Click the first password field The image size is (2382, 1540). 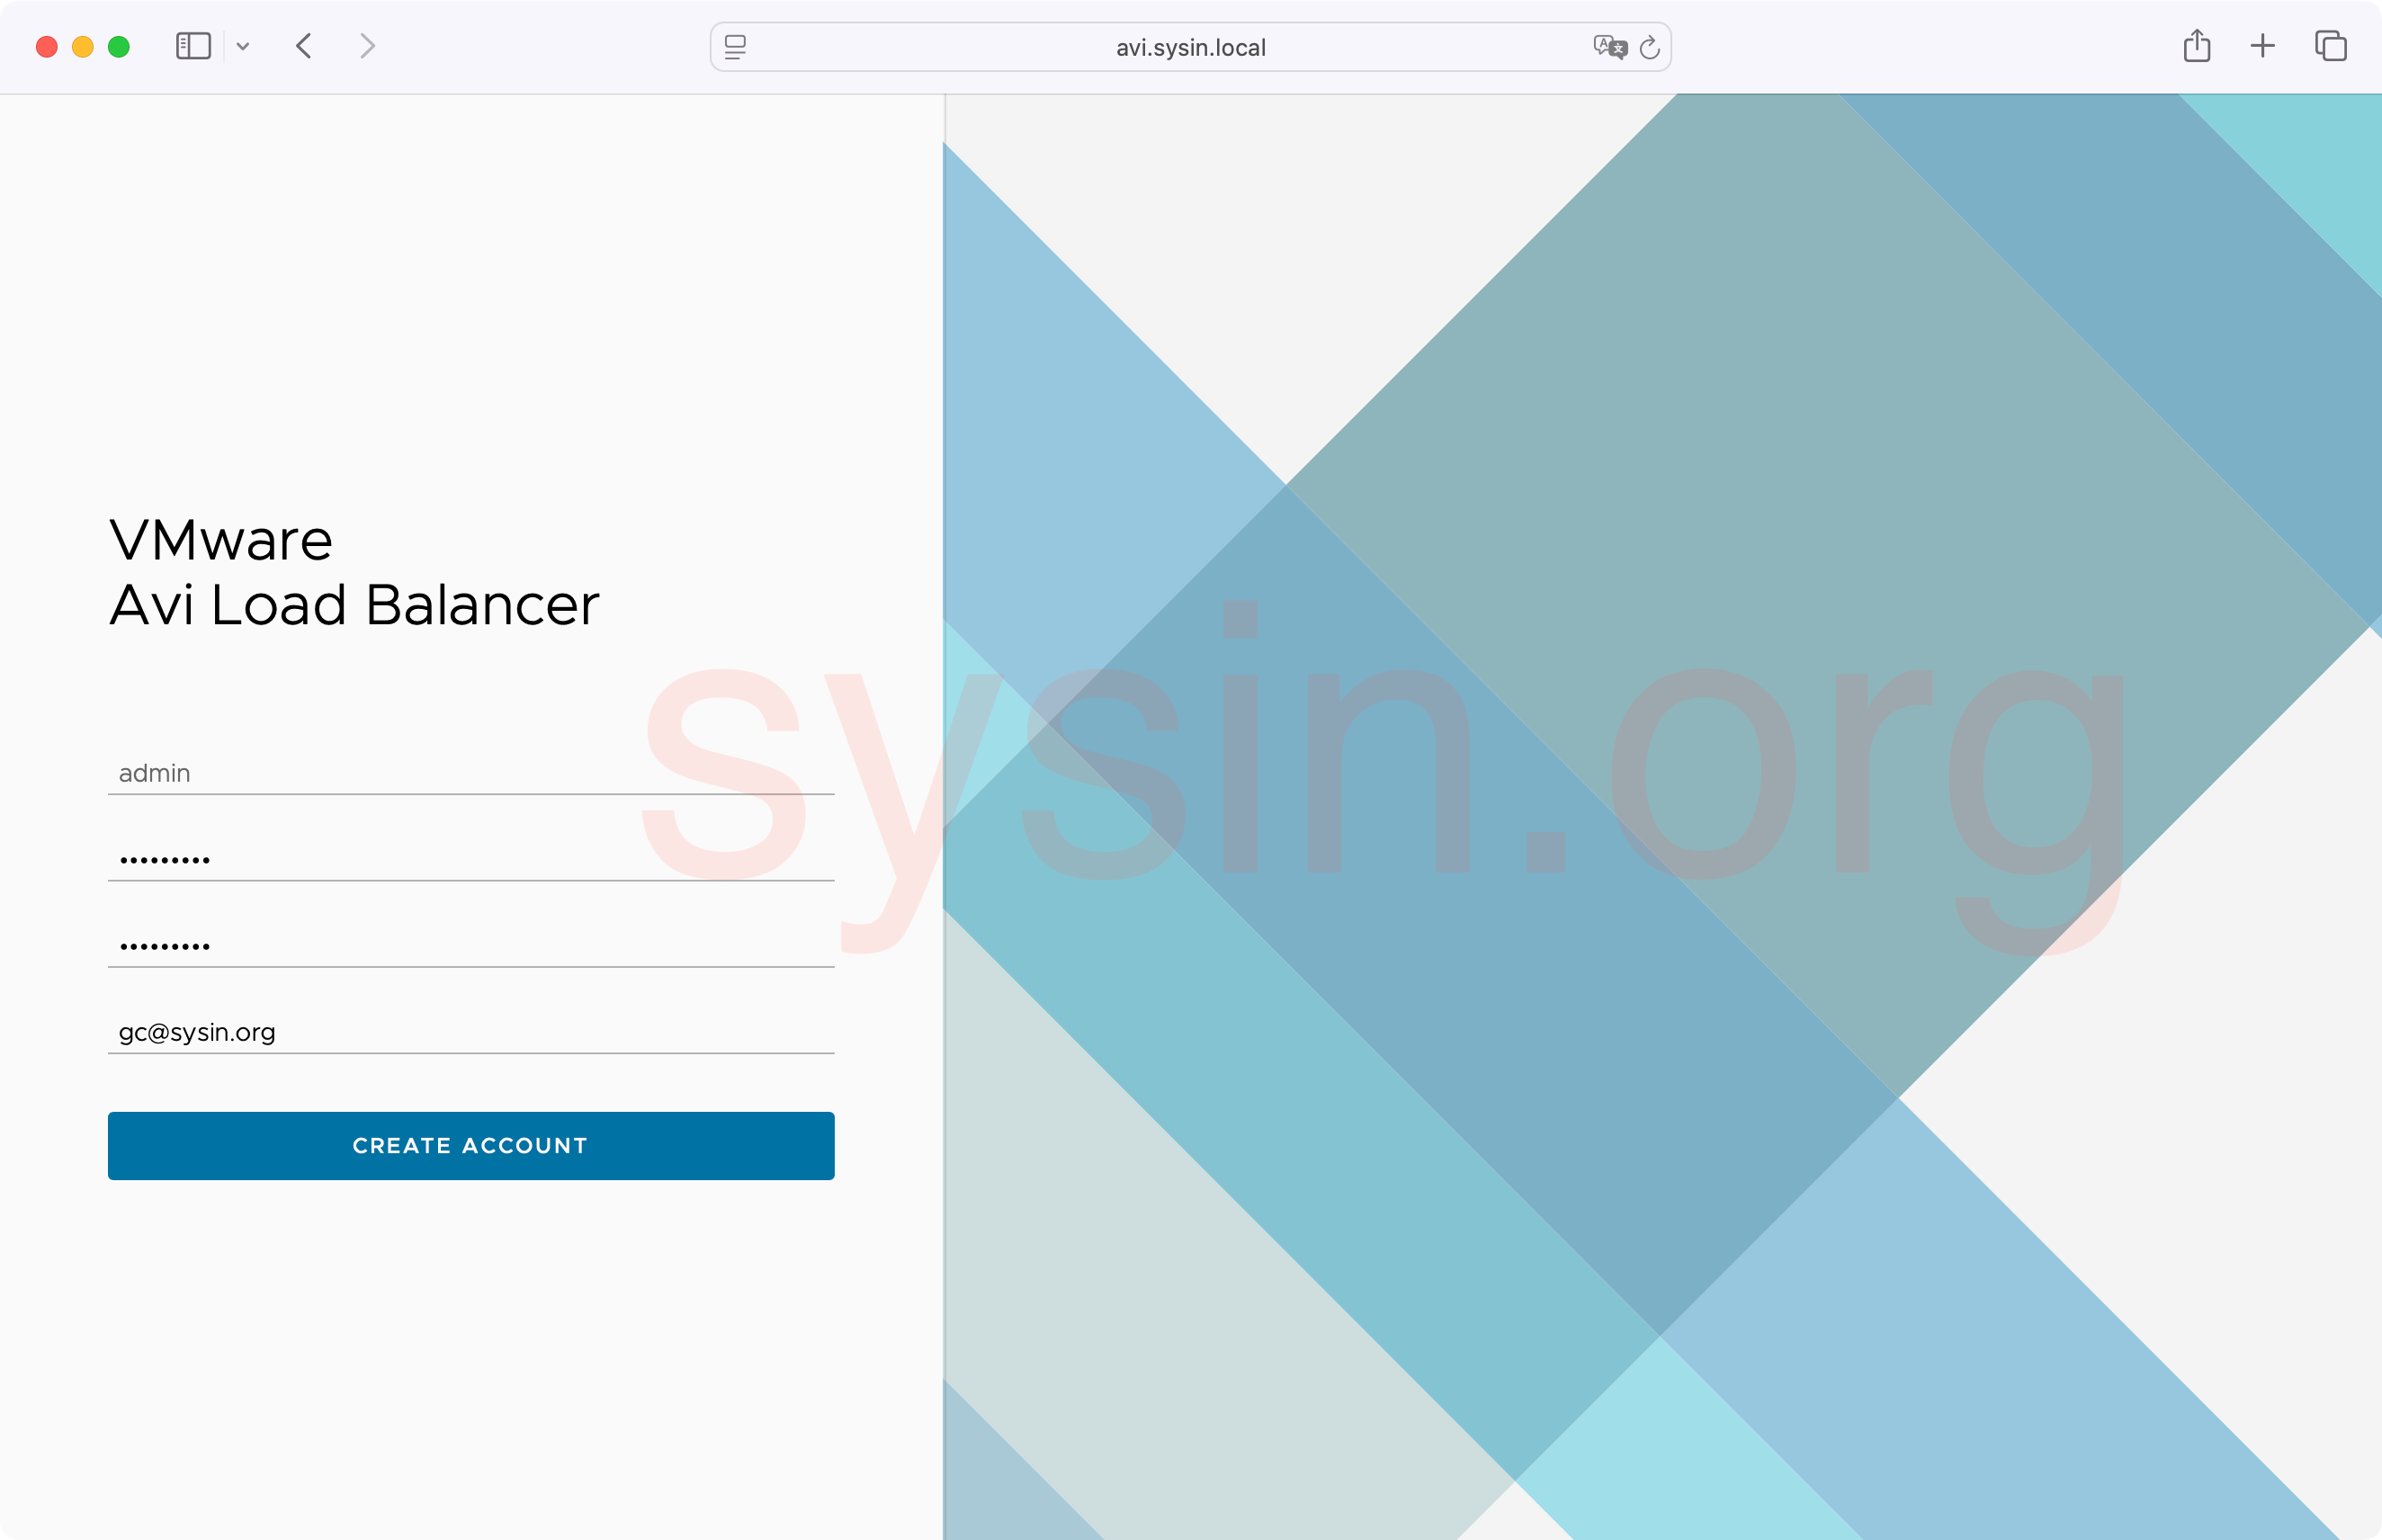(470, 859)
